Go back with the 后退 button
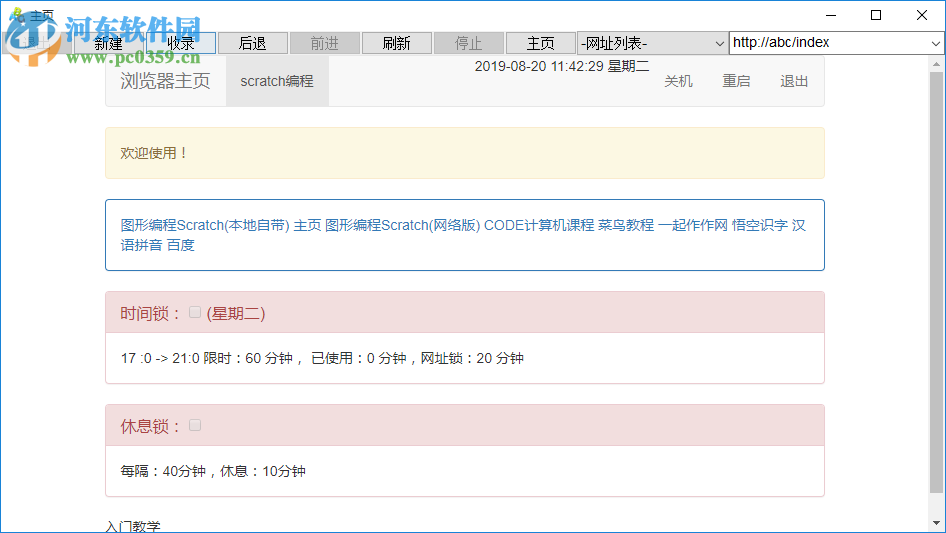 pos(252,43)
